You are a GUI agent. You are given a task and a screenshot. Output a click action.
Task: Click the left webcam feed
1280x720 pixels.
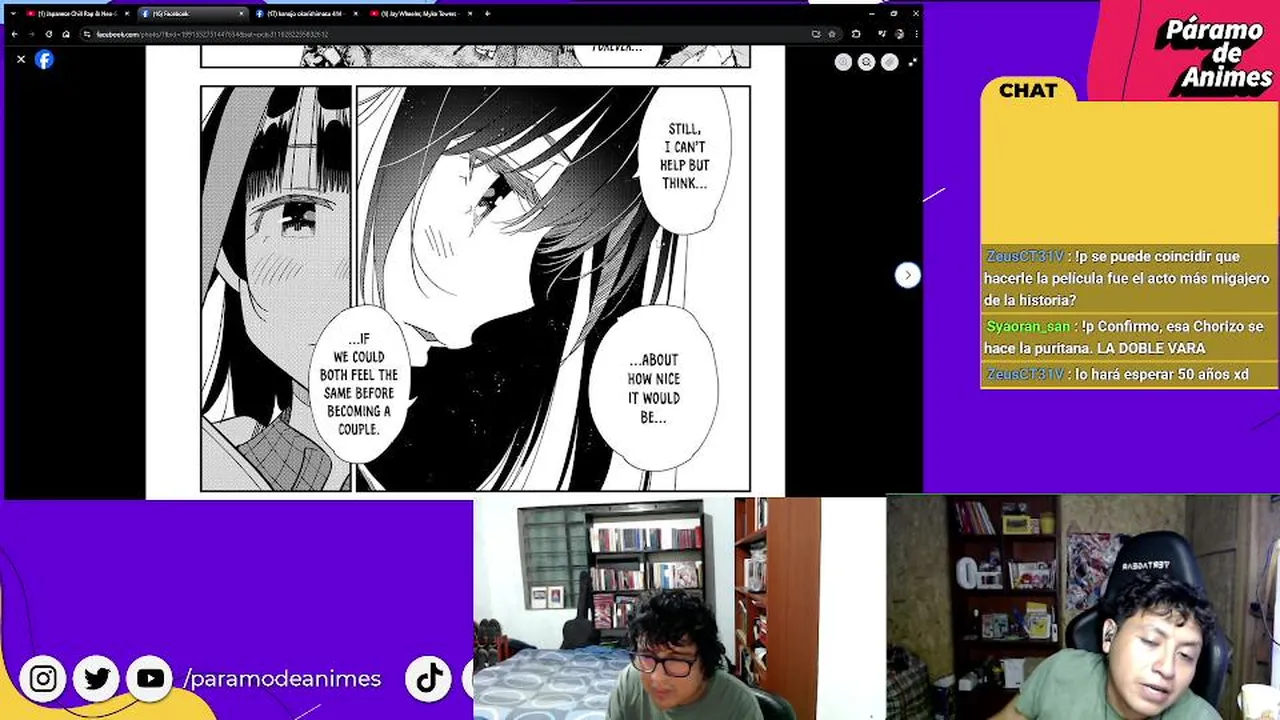click(x=679, y=608)
